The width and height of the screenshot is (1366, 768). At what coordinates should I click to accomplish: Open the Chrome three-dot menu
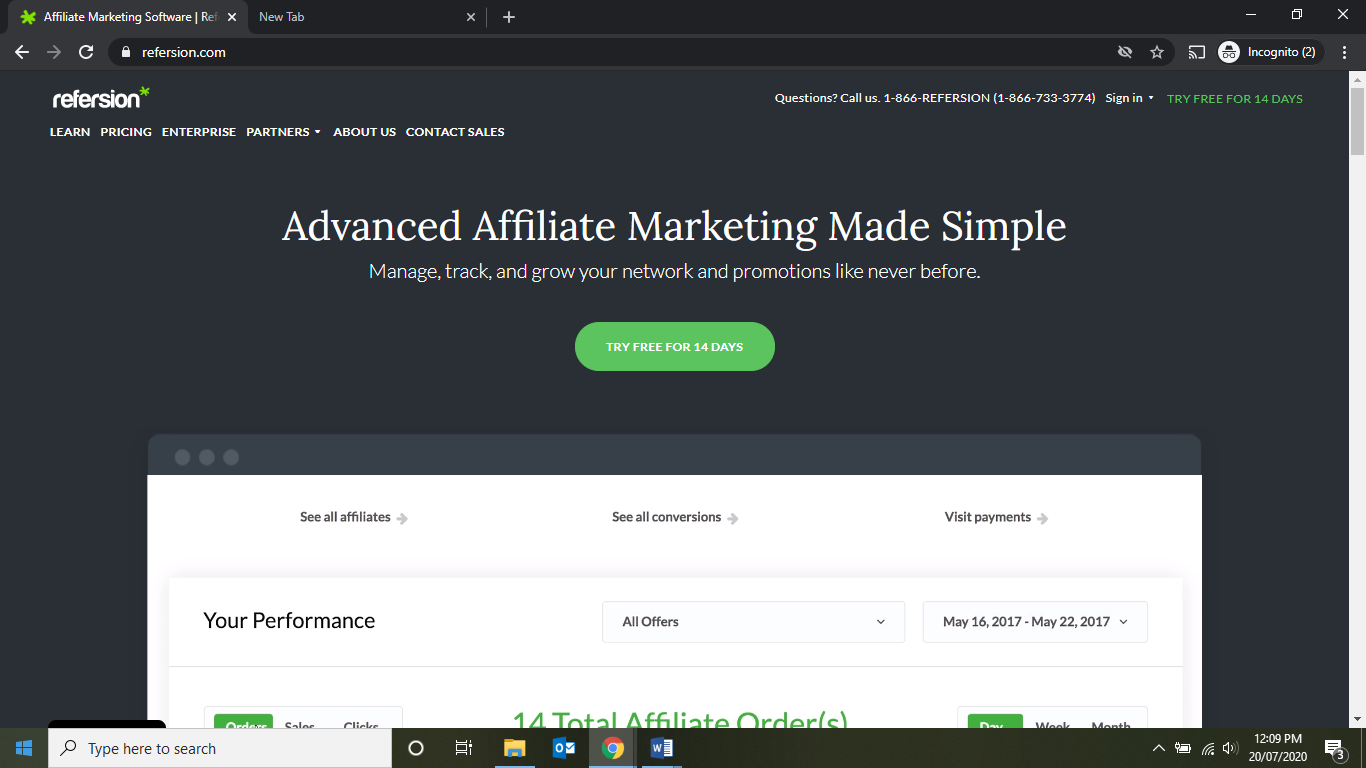click(x=1345, y=52)
